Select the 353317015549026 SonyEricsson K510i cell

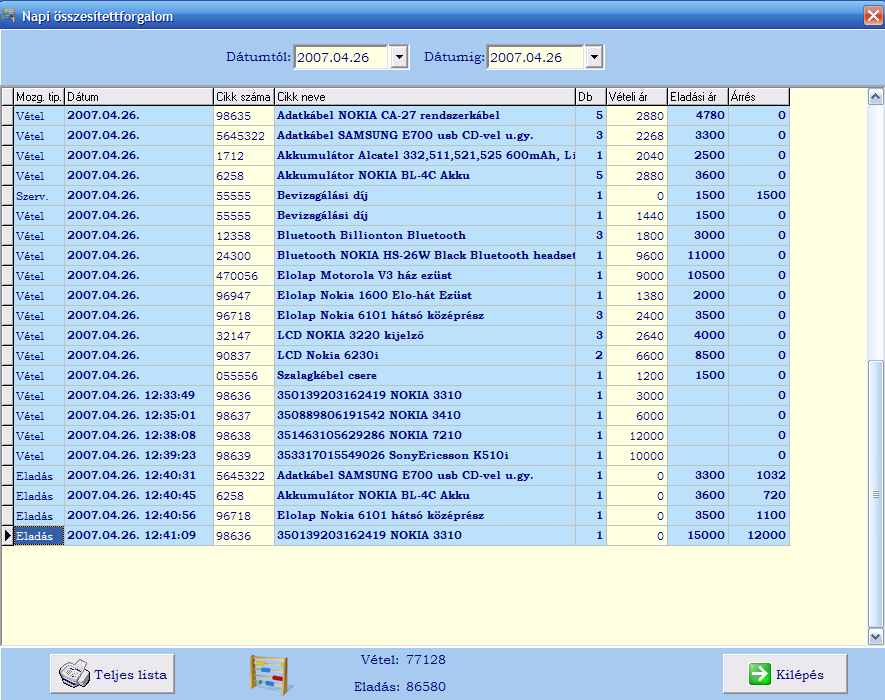coord(425,456)
